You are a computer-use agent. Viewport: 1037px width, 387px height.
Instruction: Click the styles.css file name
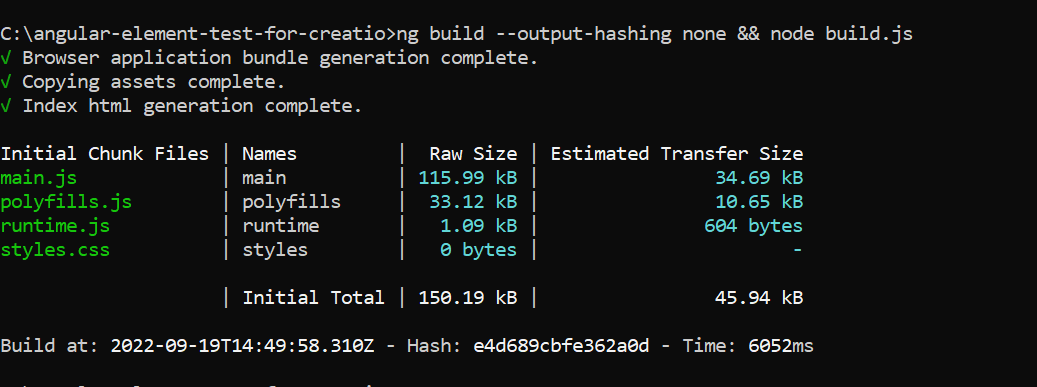coord(55,250)
